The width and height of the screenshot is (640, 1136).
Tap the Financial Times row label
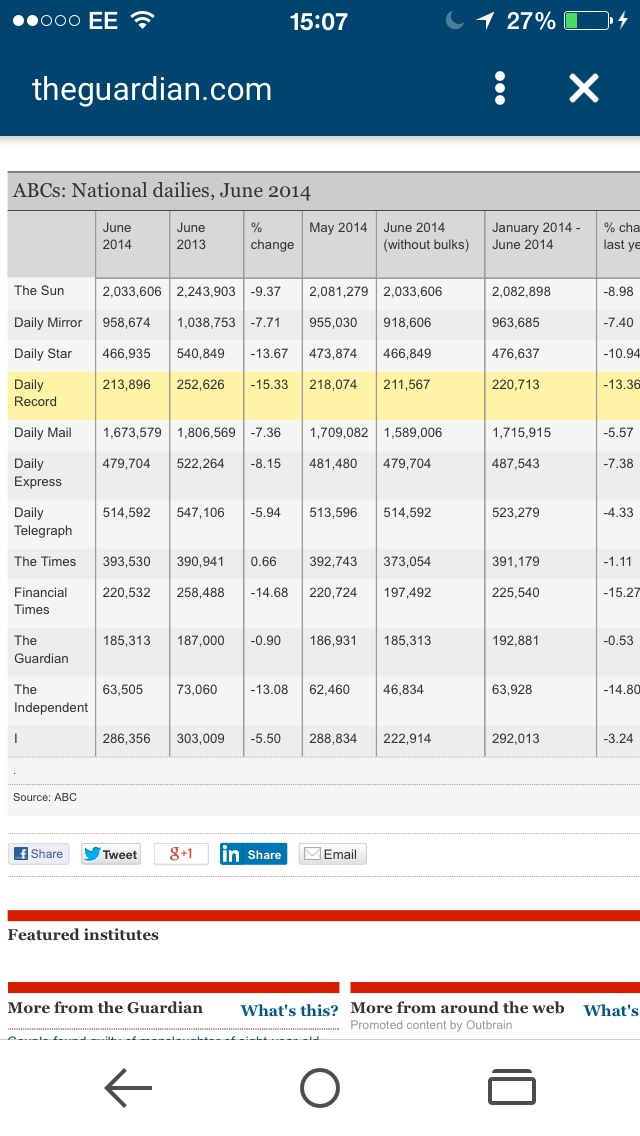coord(41,601)
